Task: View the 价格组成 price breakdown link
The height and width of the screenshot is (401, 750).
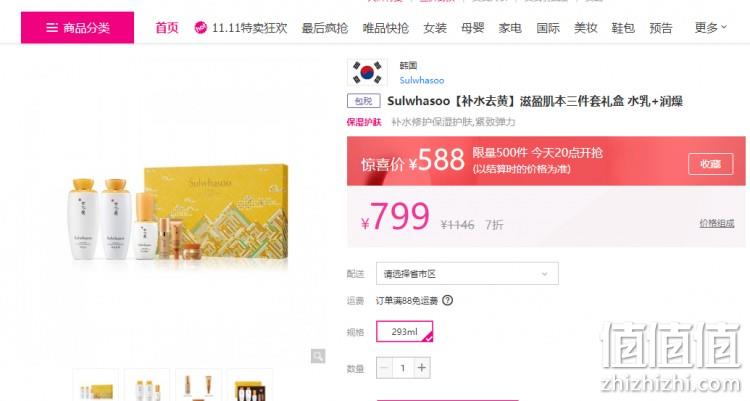Action: pyautogui.click(x=717, y=223)
